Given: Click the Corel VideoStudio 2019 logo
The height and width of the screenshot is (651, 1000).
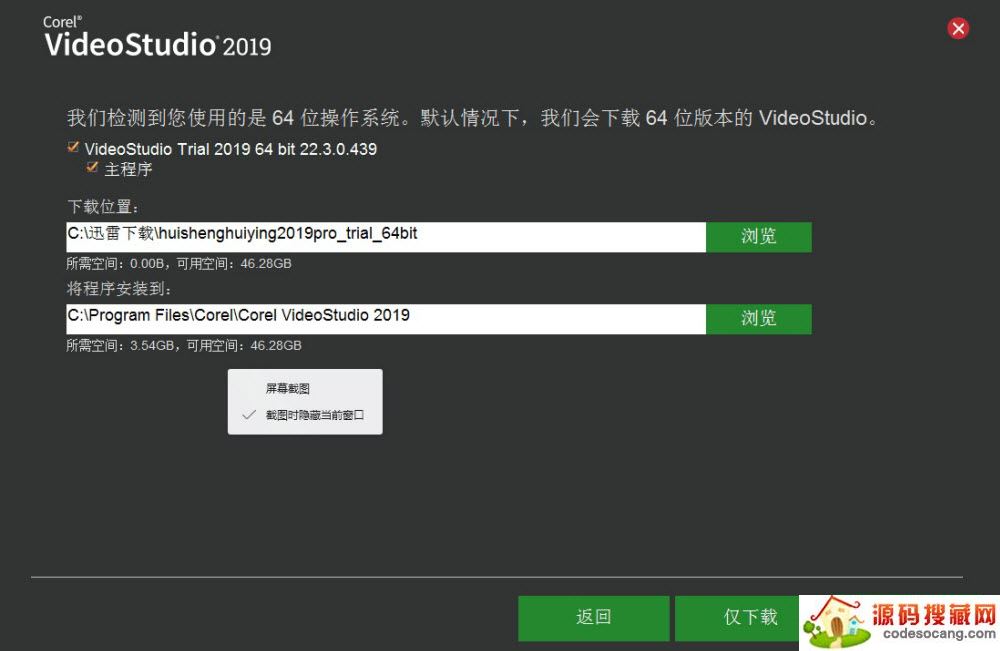Looking at the screenshot, I should pos(158,38).
